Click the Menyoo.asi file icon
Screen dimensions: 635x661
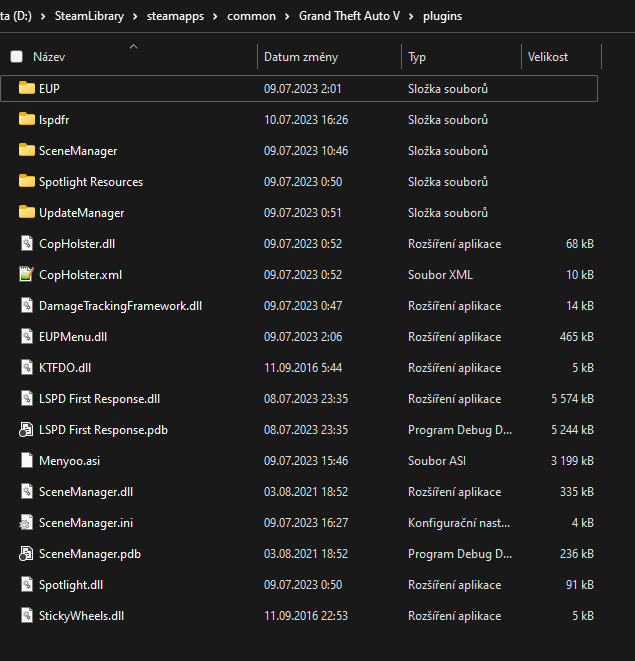27,461
